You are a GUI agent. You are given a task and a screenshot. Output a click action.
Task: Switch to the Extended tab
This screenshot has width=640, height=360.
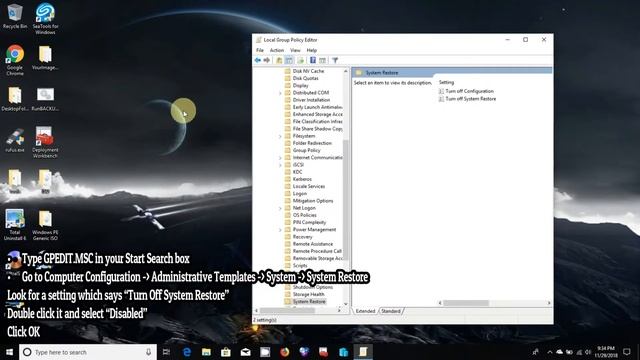click(365, 311)
